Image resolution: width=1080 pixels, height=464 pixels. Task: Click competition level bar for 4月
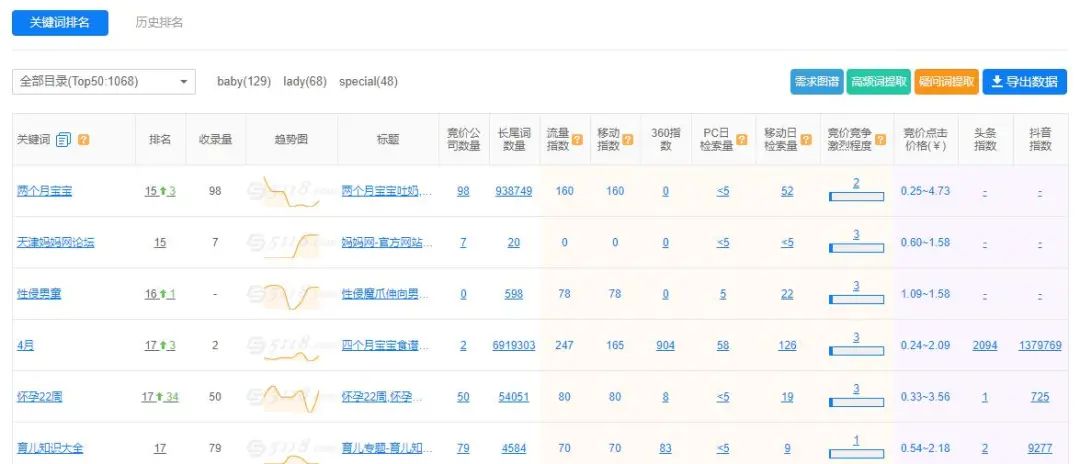(x=856, y=351)
